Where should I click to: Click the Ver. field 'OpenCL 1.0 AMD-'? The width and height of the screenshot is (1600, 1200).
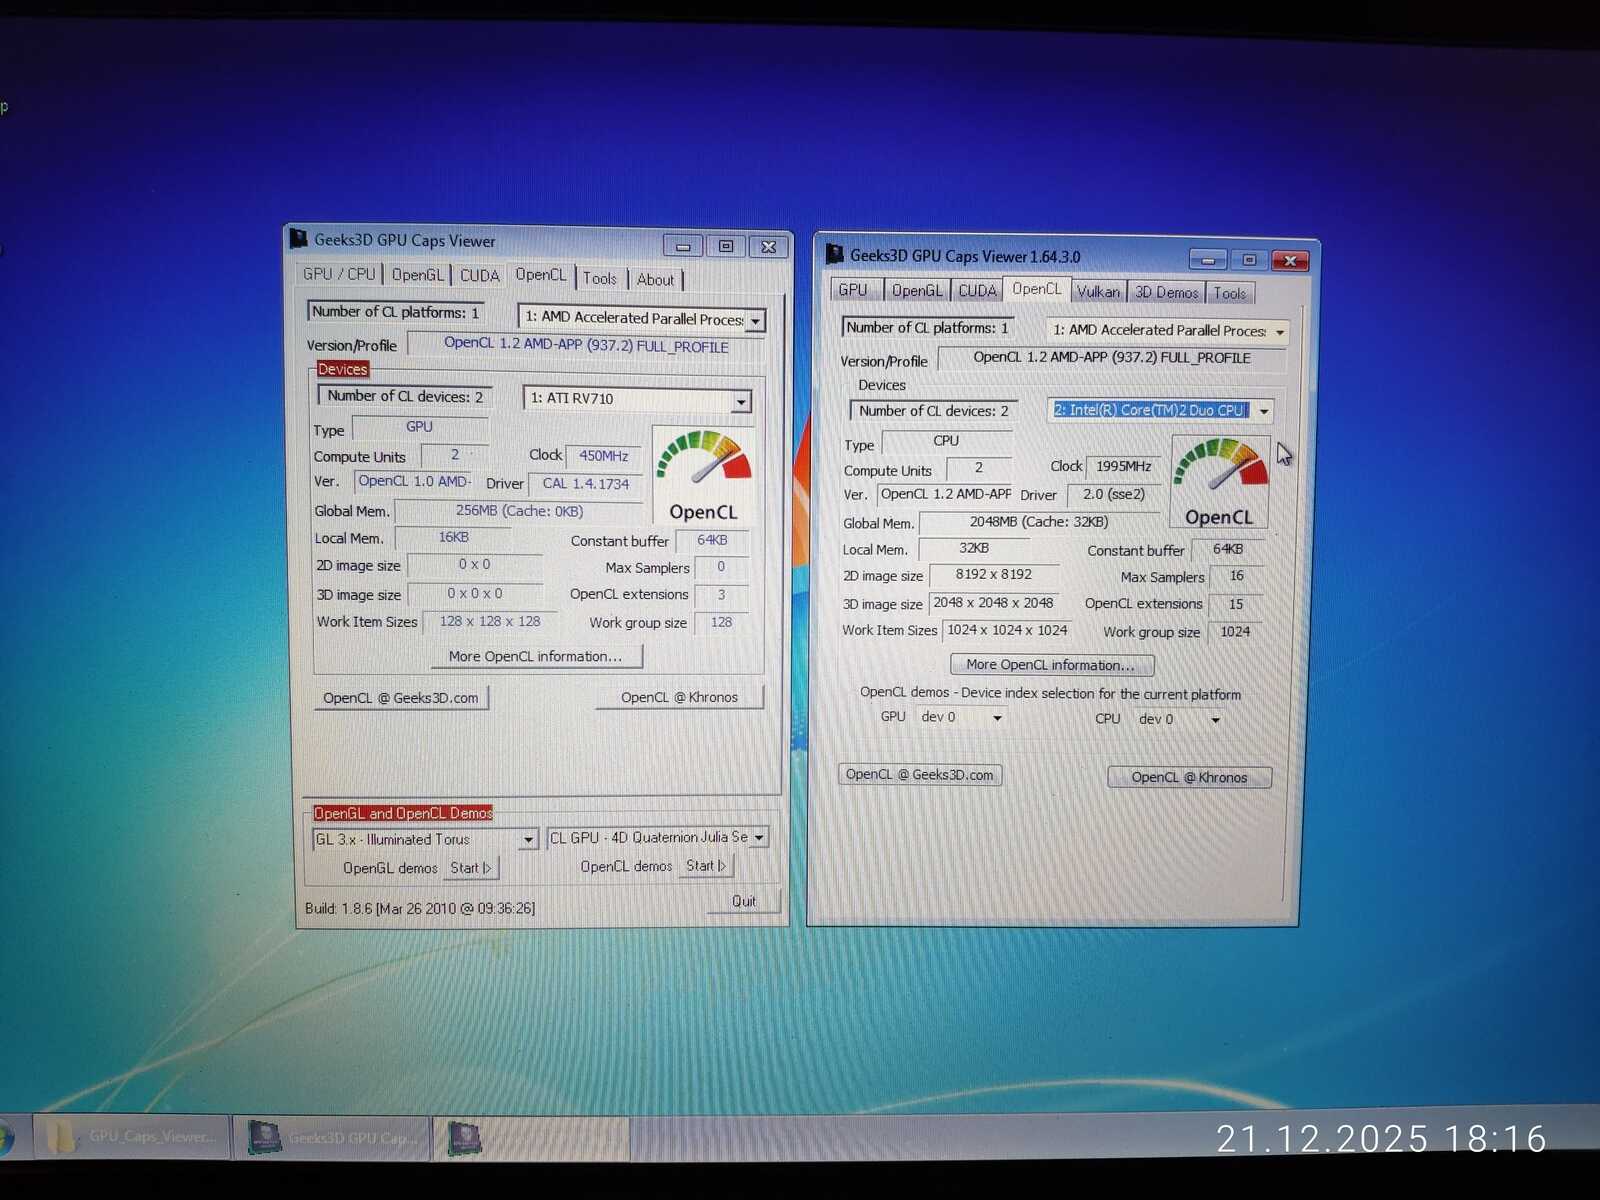(x=414, y=482)
